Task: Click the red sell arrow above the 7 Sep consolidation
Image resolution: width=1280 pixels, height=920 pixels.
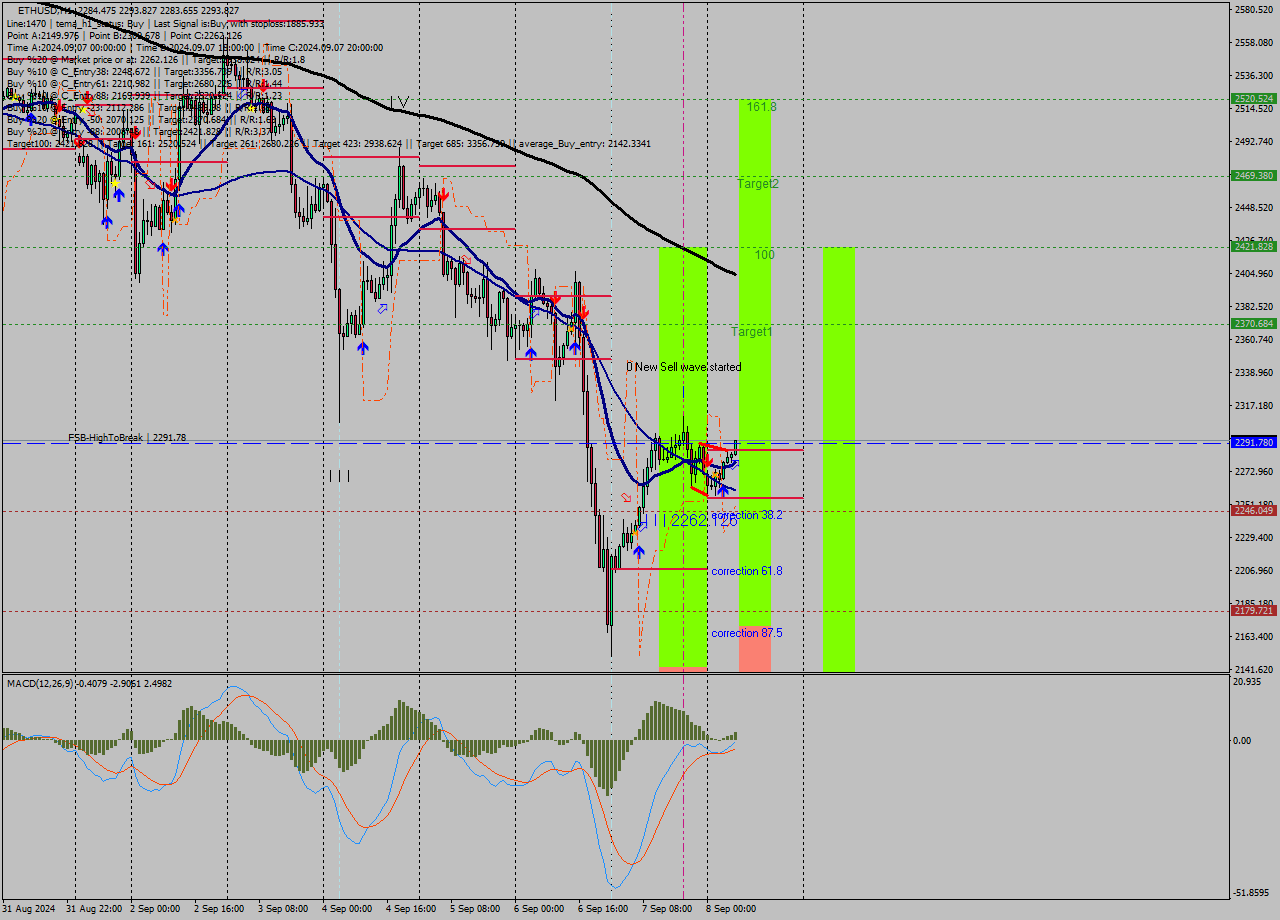Action: coord(708,461)
